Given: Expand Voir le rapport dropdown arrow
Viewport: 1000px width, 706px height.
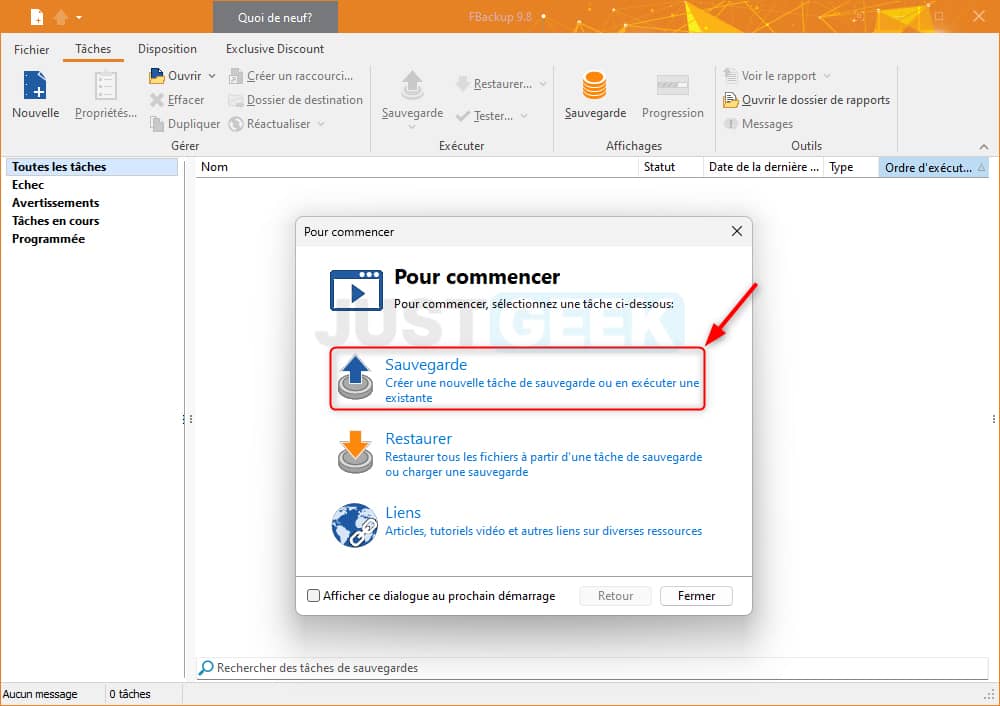Looking at the screenshot, I should (827, 76).
